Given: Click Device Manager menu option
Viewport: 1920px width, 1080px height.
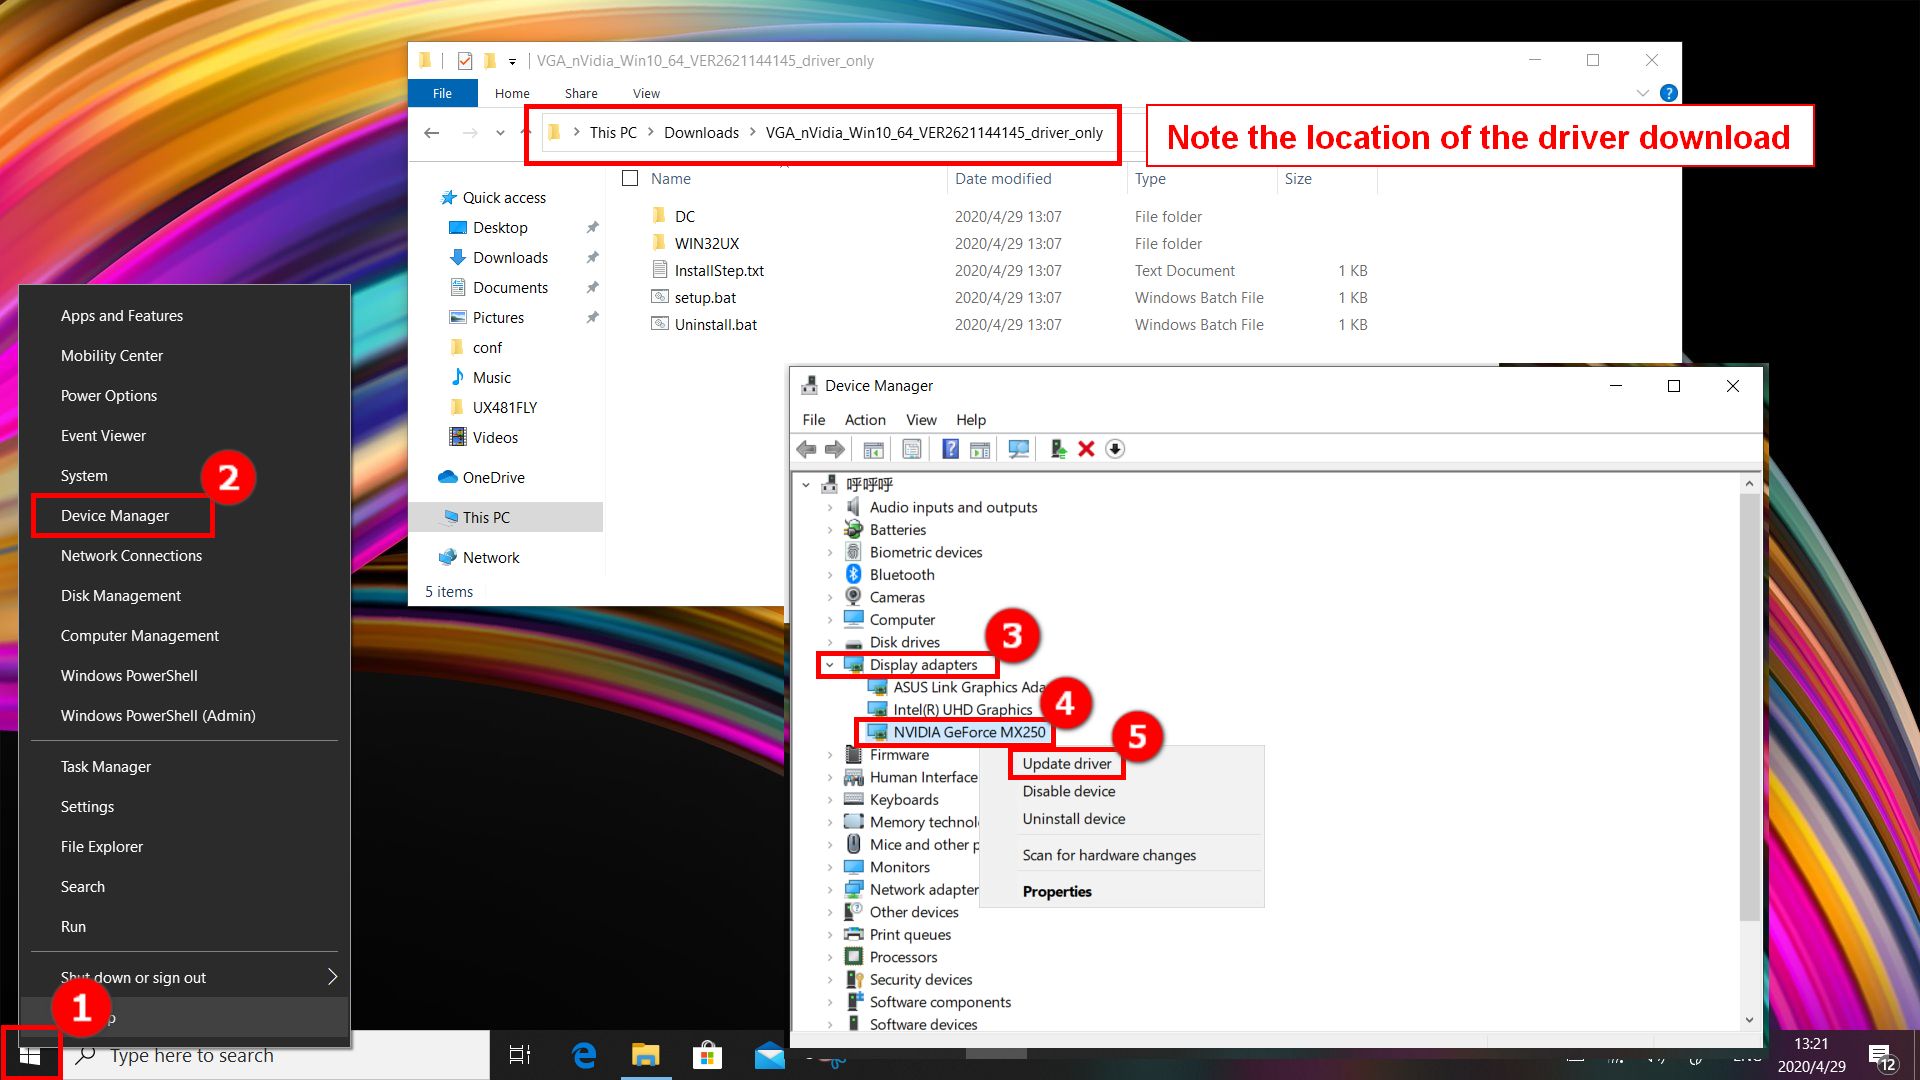Looking at the screenshot, I should [115, 514].
